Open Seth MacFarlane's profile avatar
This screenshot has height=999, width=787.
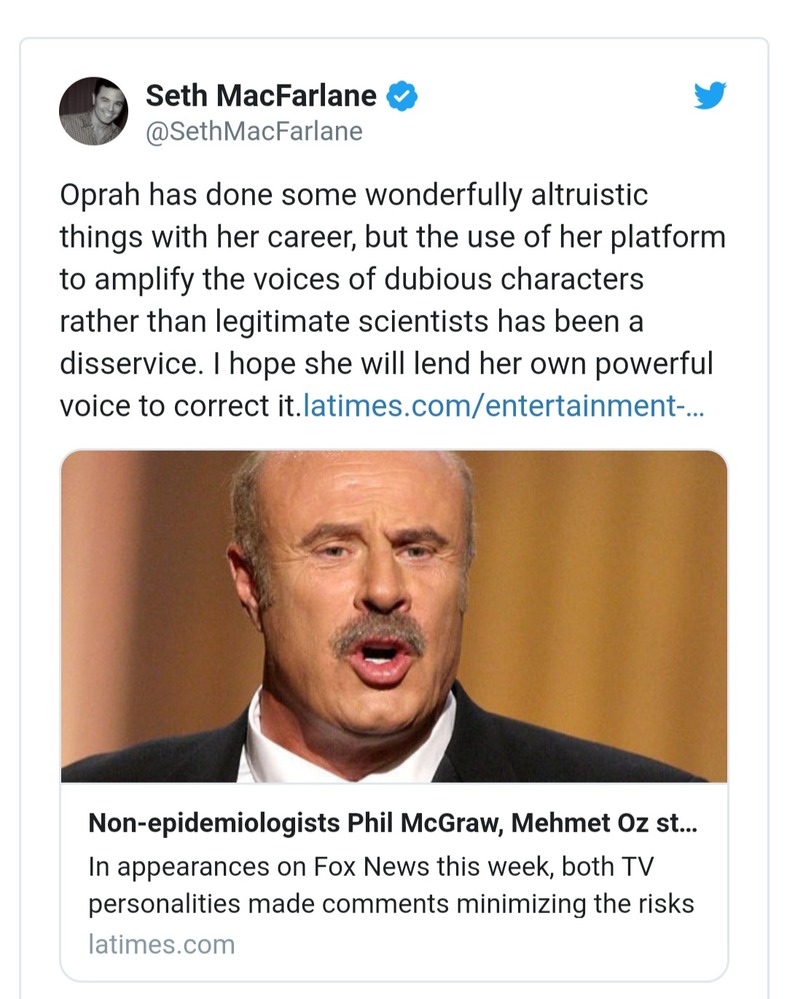(93, 111)
